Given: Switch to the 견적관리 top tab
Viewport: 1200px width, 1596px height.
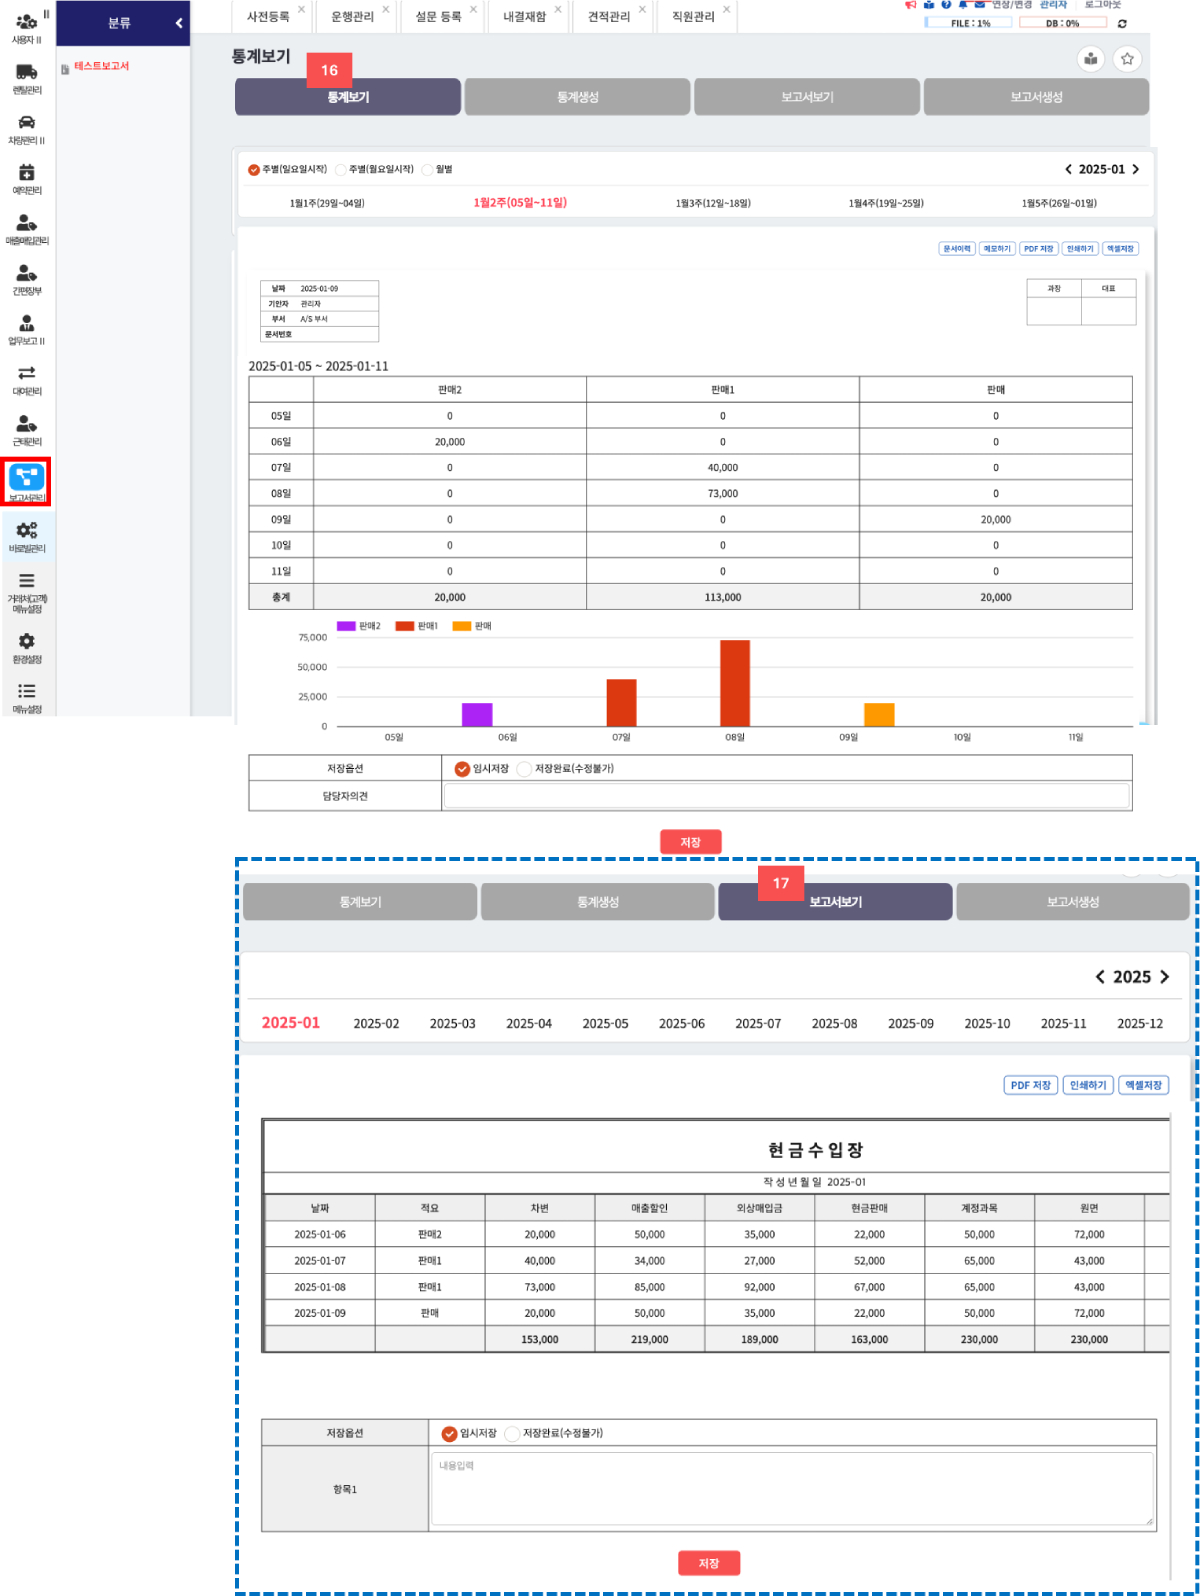Looking at the screenshot, I should [x=609, y=17].
